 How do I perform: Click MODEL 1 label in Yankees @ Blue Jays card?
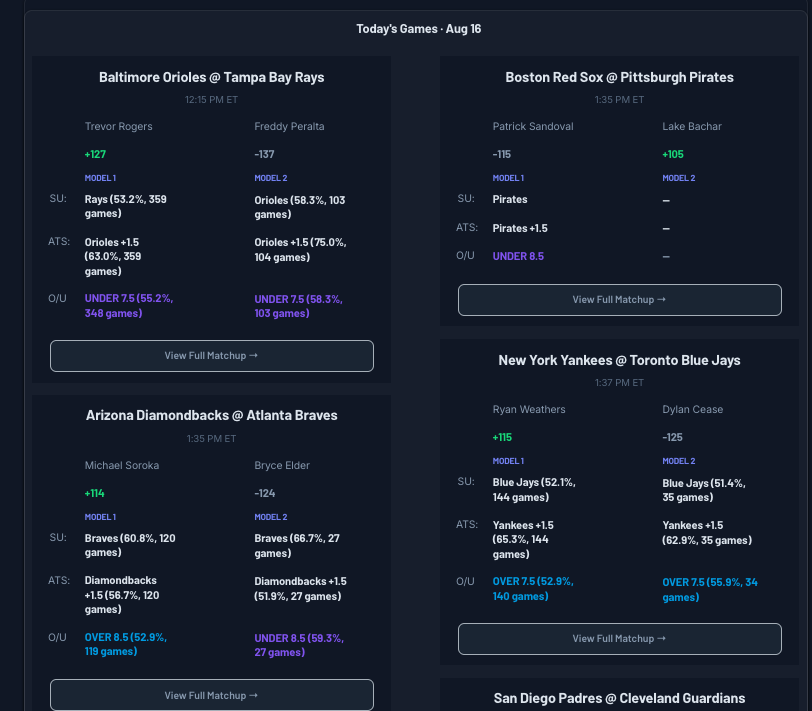509,461
